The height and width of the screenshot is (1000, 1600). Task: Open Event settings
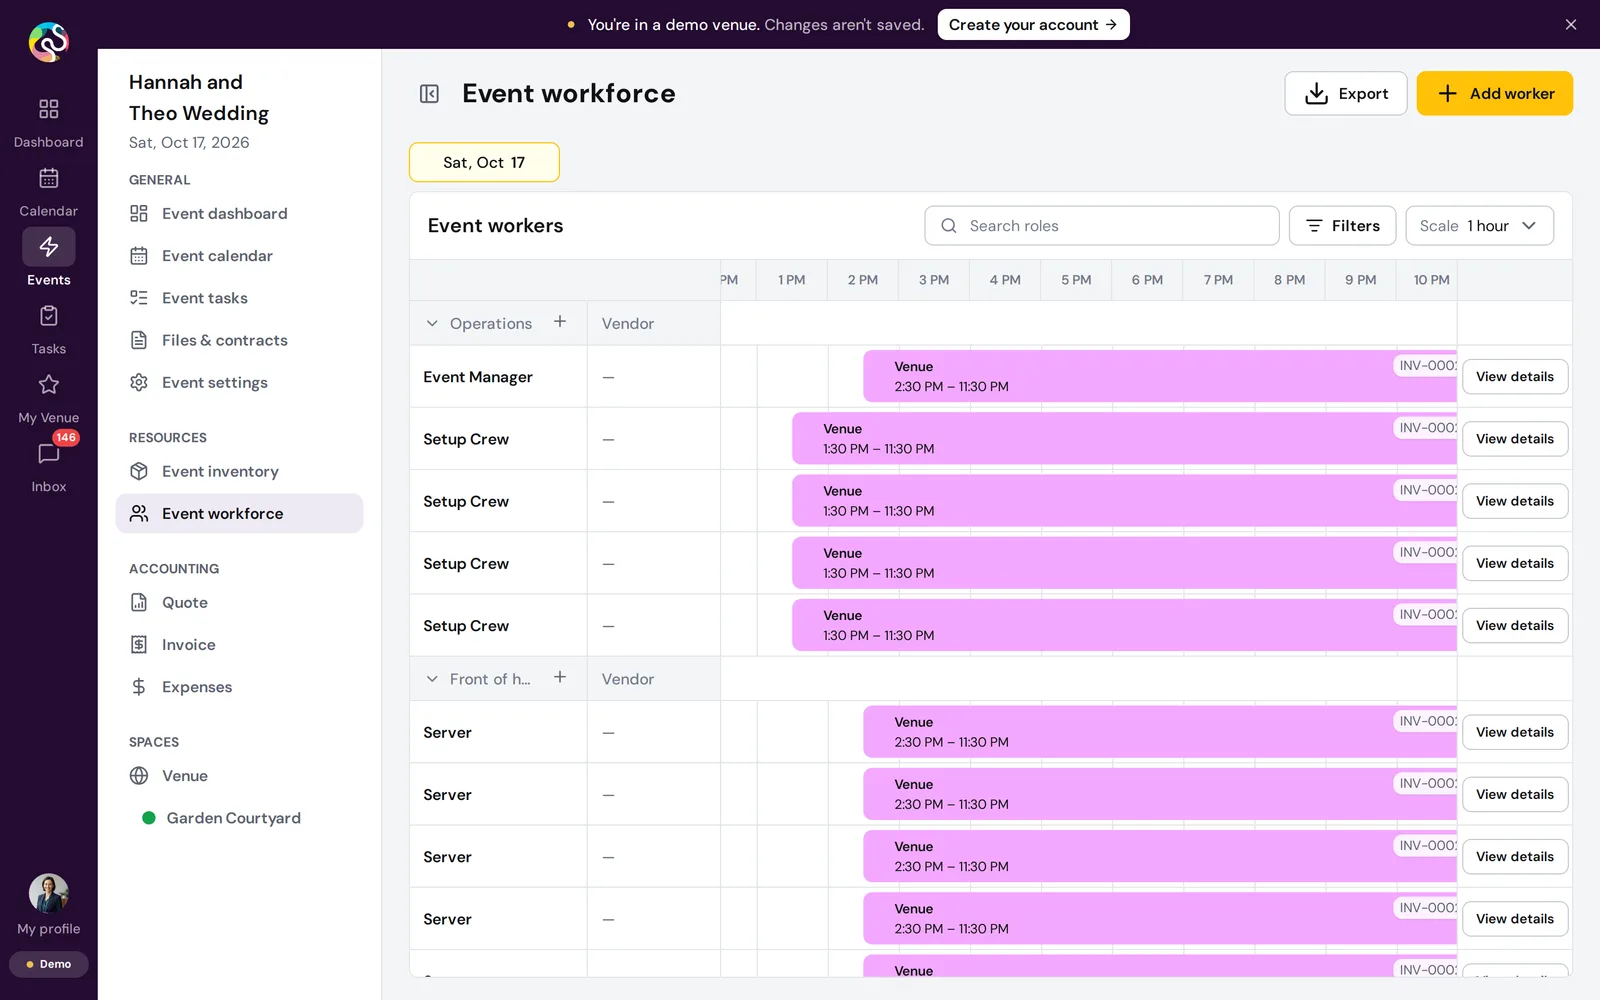click(239, 382)
